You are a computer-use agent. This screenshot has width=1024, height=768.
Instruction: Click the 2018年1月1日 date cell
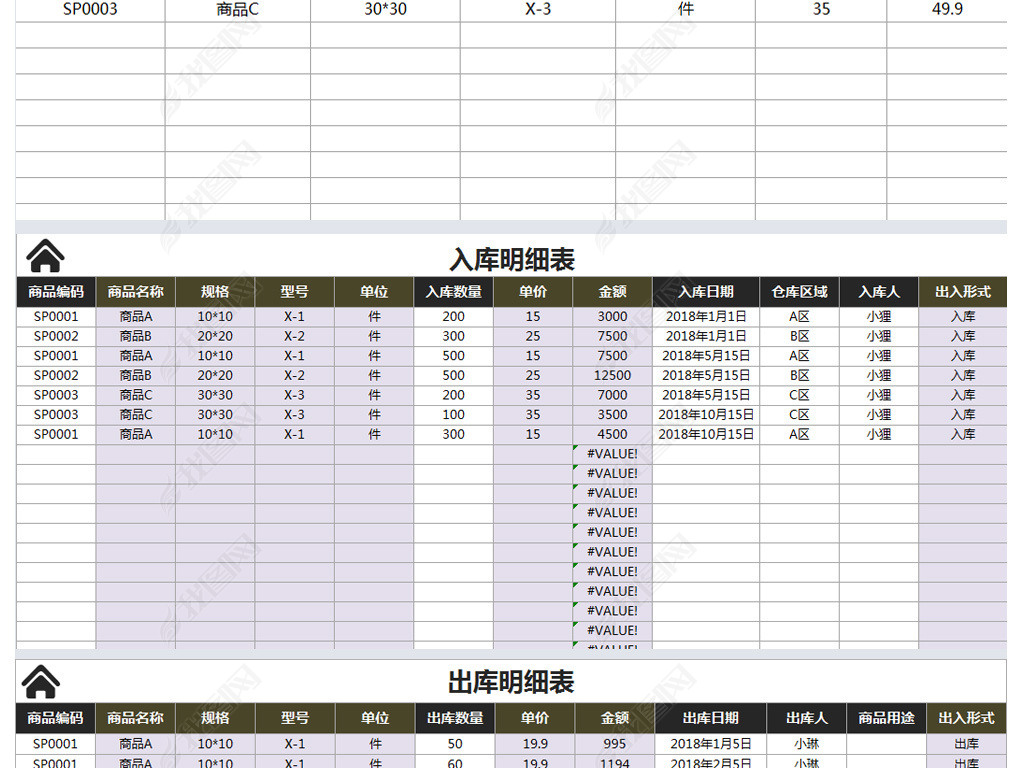pyautogui.click(x=707, y=316)
